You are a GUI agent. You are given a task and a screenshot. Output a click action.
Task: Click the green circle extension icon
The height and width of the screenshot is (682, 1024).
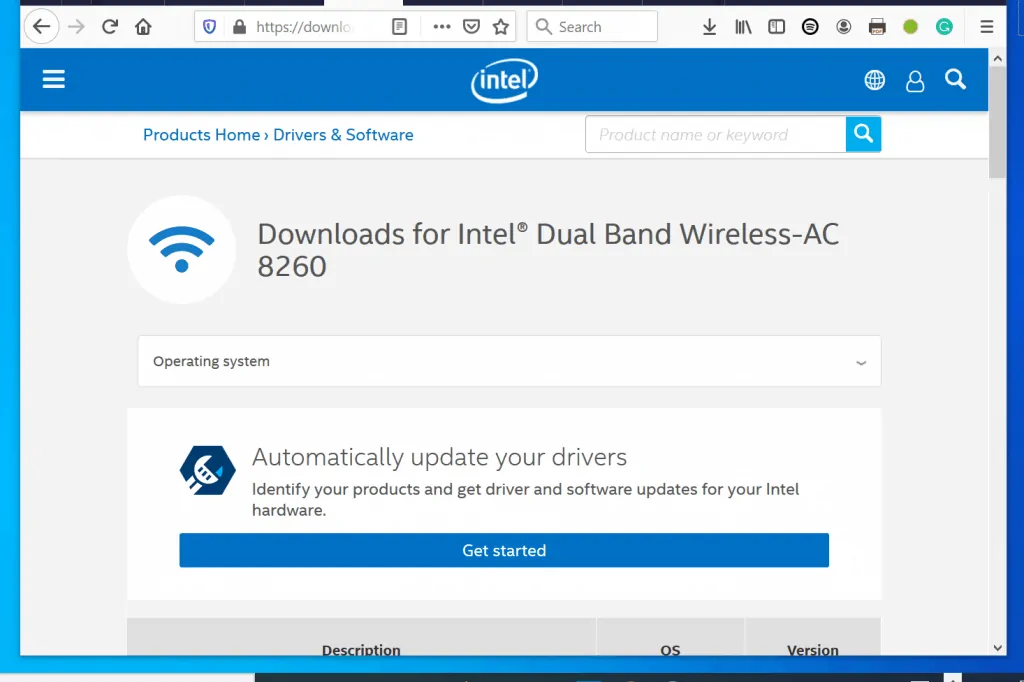point(910,27)
